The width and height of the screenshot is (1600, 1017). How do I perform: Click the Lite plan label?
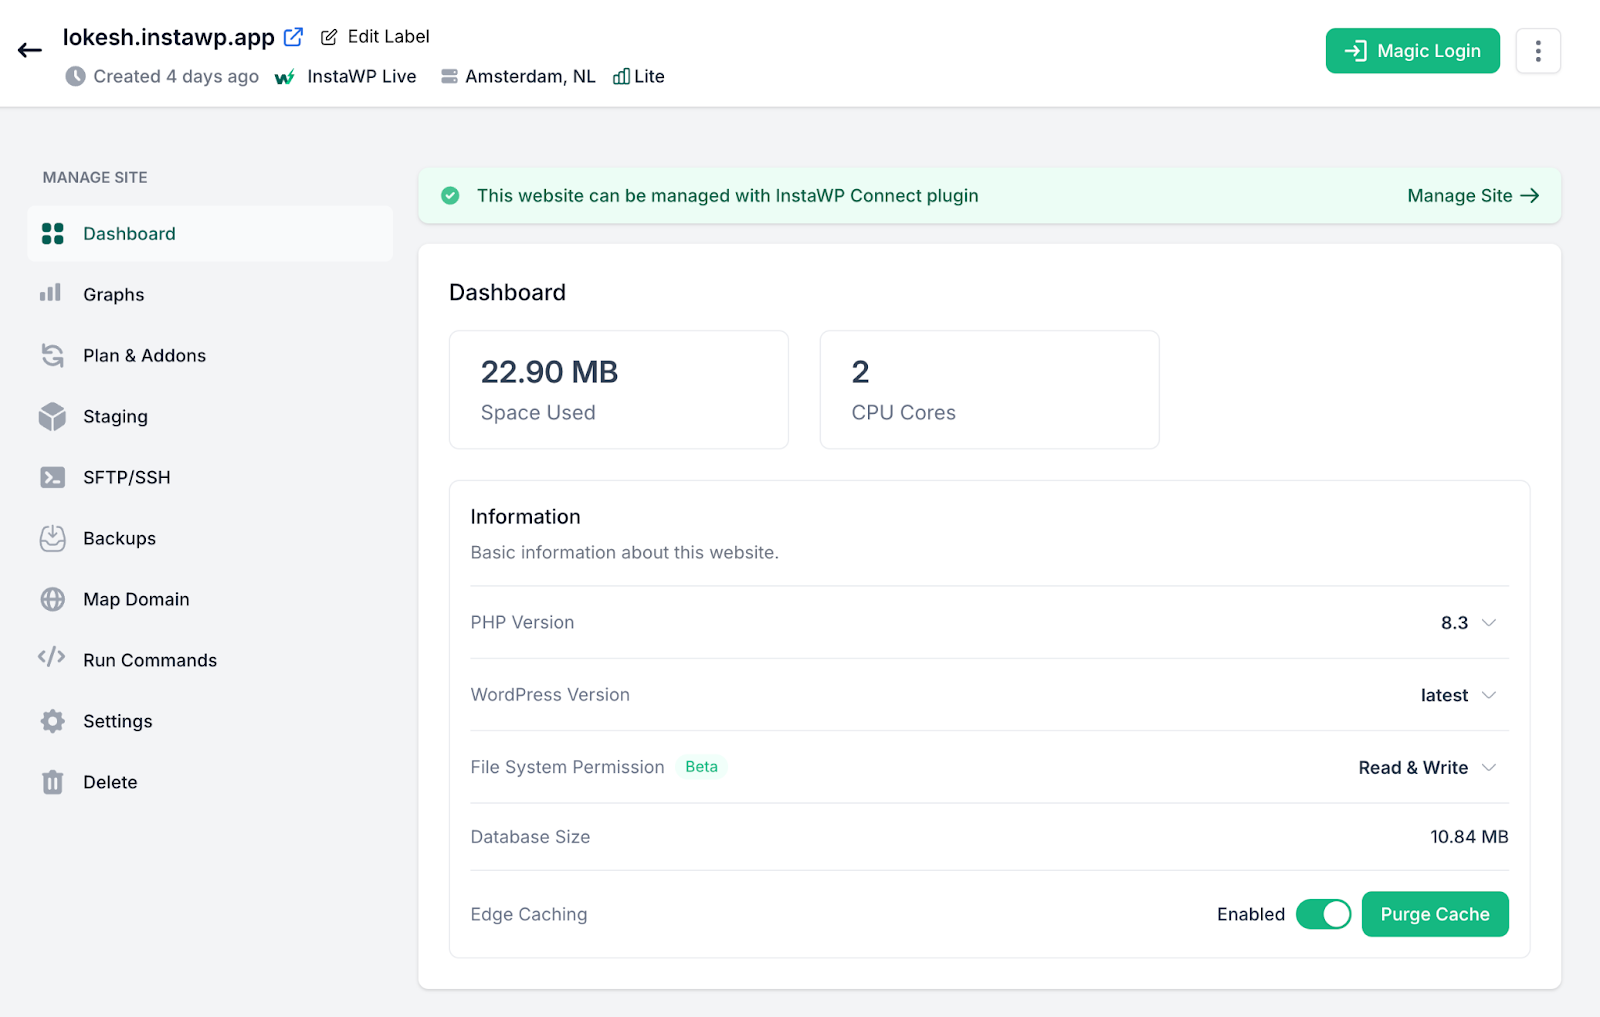click(x=649, y=77)
